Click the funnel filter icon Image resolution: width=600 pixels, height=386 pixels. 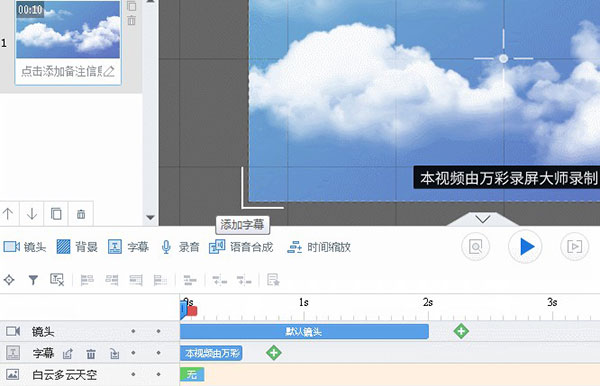[33, 280]
